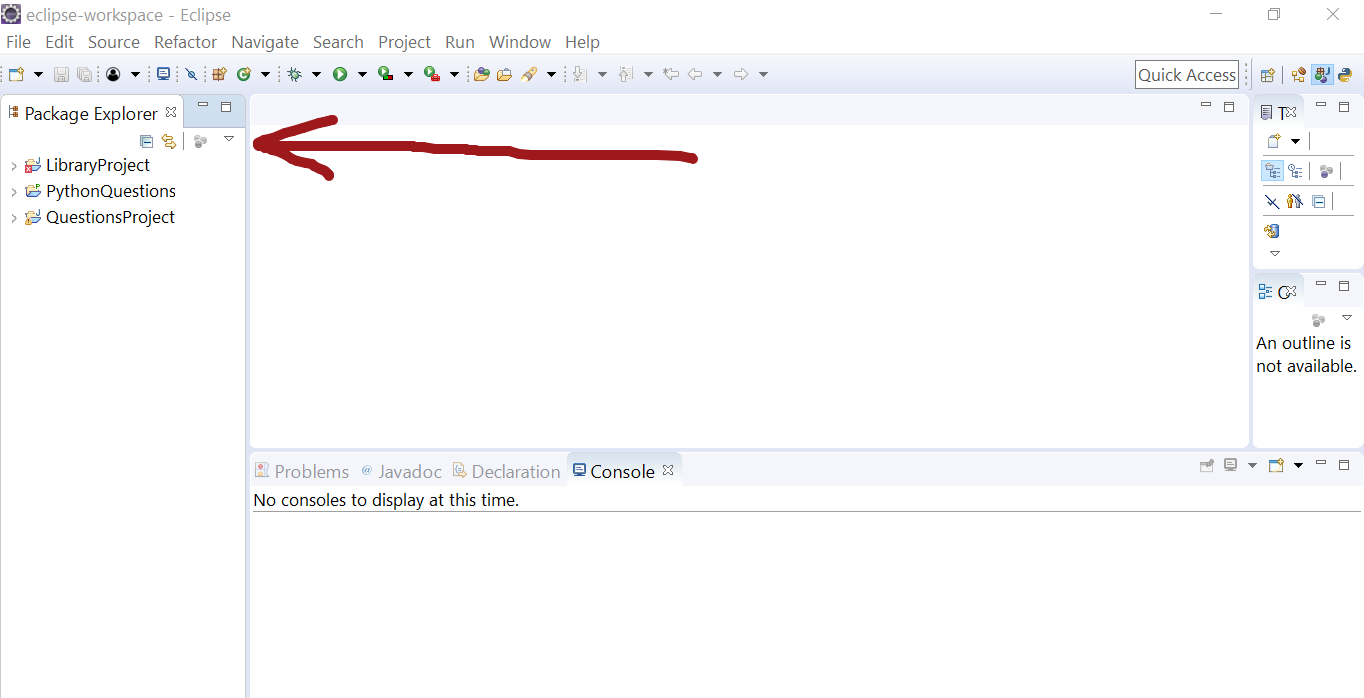Toggle Link with Editor in Package Explorer
Image resolution: width=1364 pixels, height=698 pixels.
tap(169, 141)
